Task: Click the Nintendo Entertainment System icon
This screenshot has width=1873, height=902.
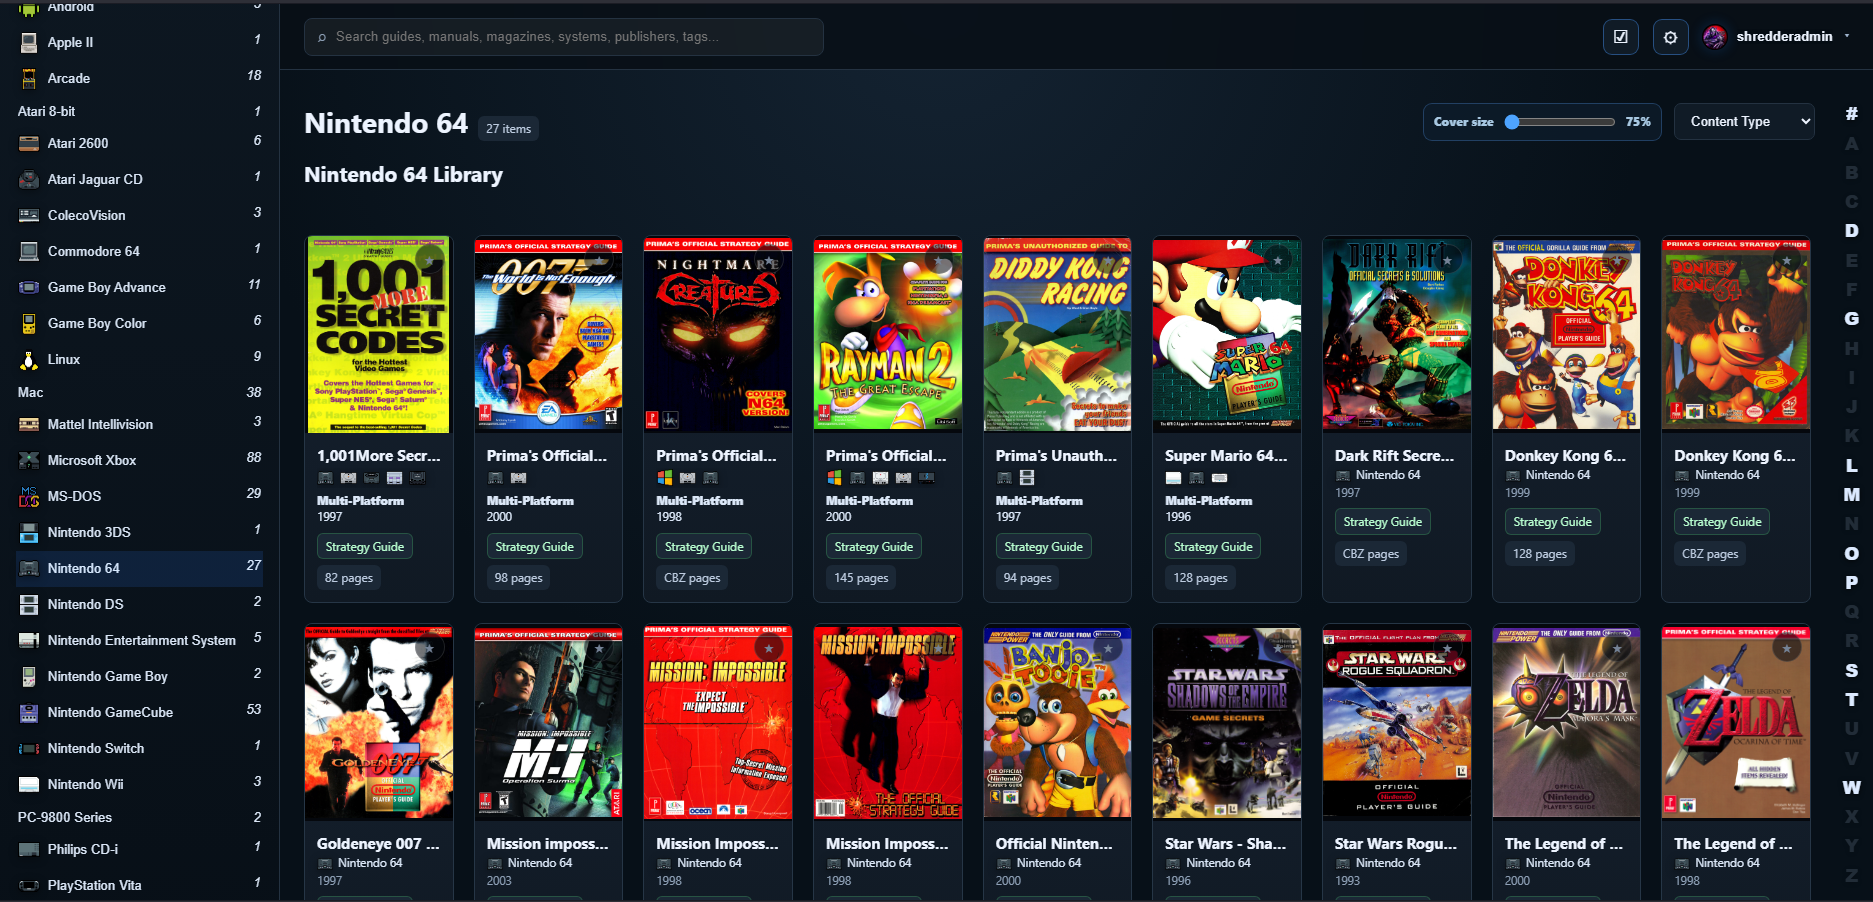Action: point(29,640)
